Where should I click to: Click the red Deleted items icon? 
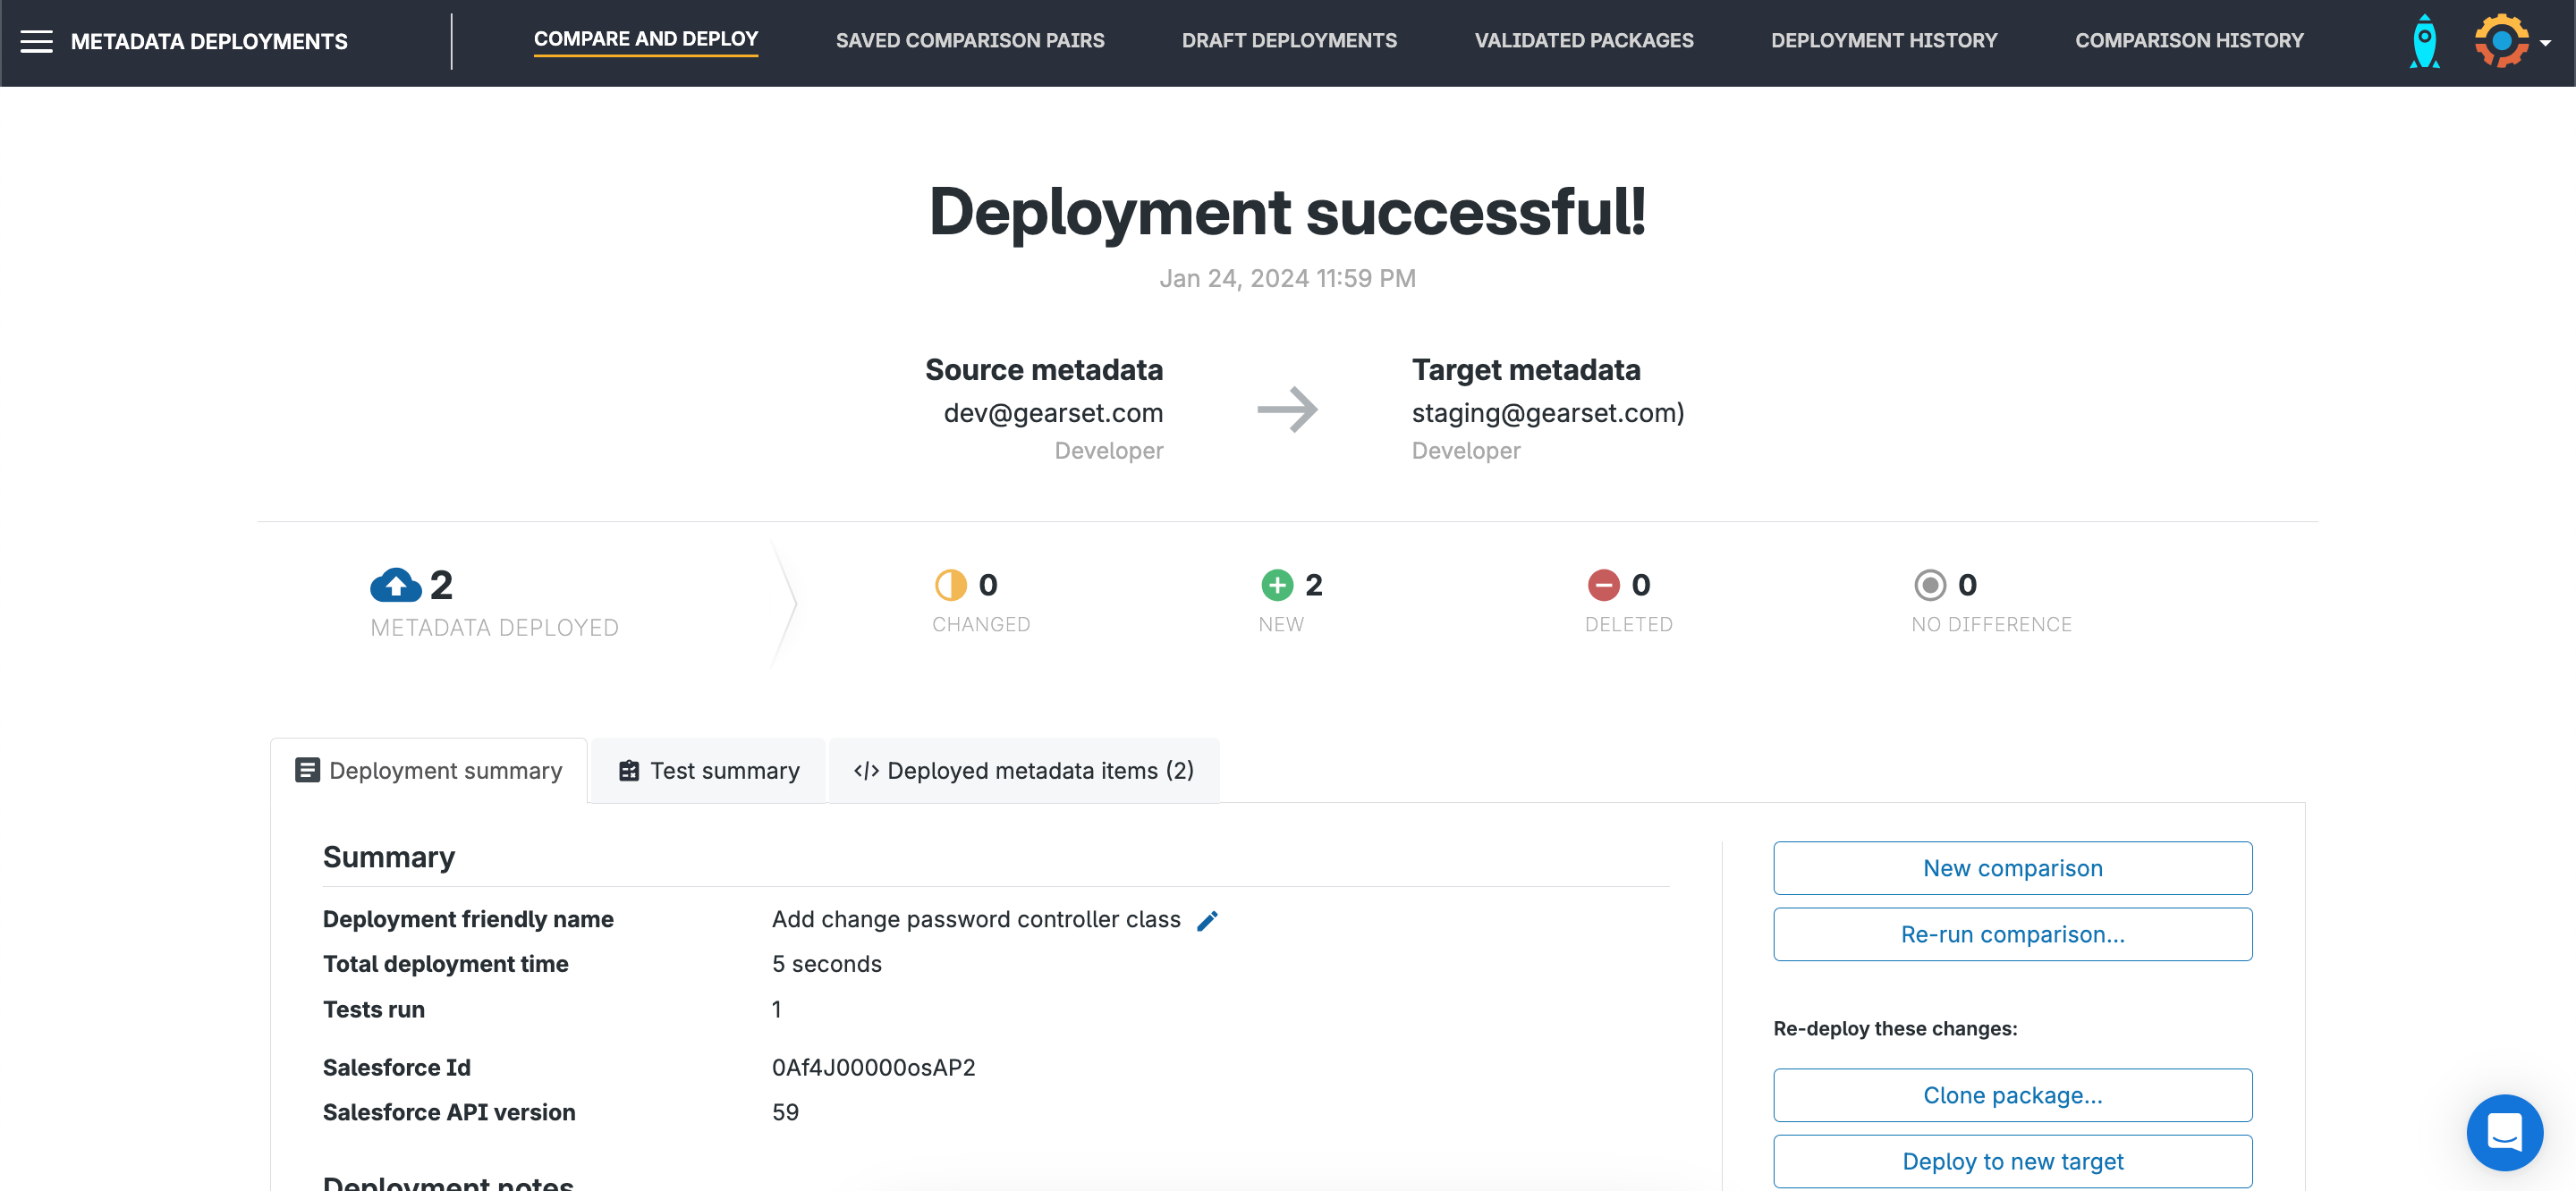[x=1603, y=585]
